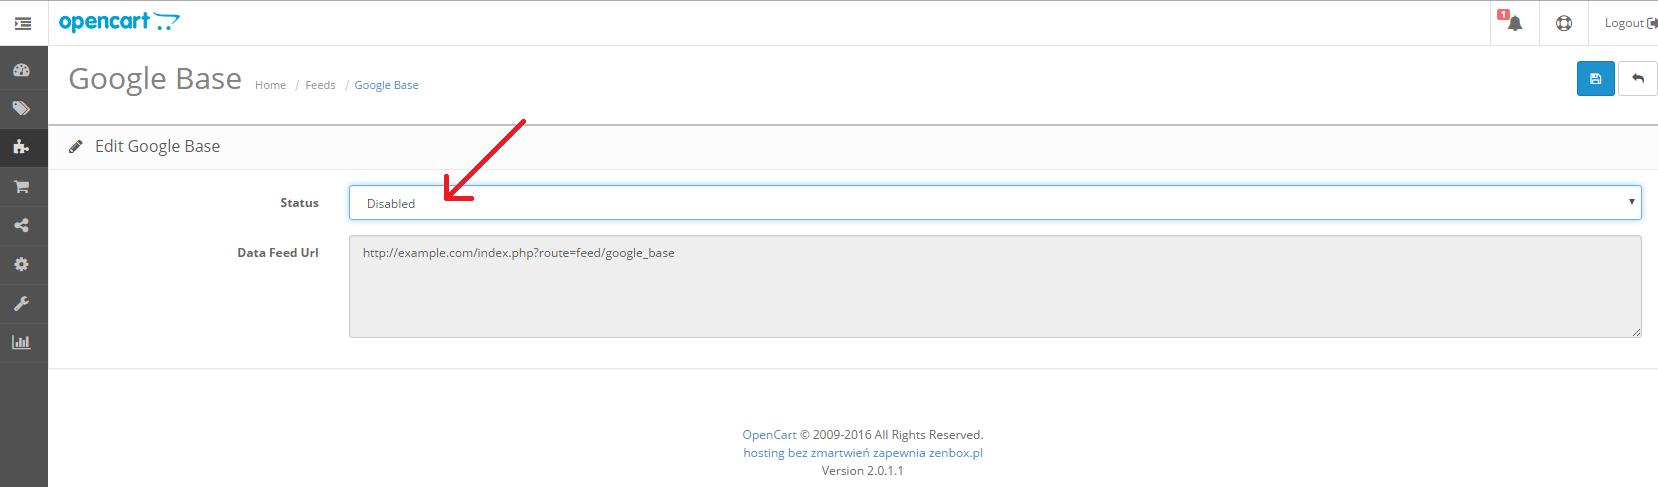Open the zenbox.pl hosting footer link

click(863, 453)
